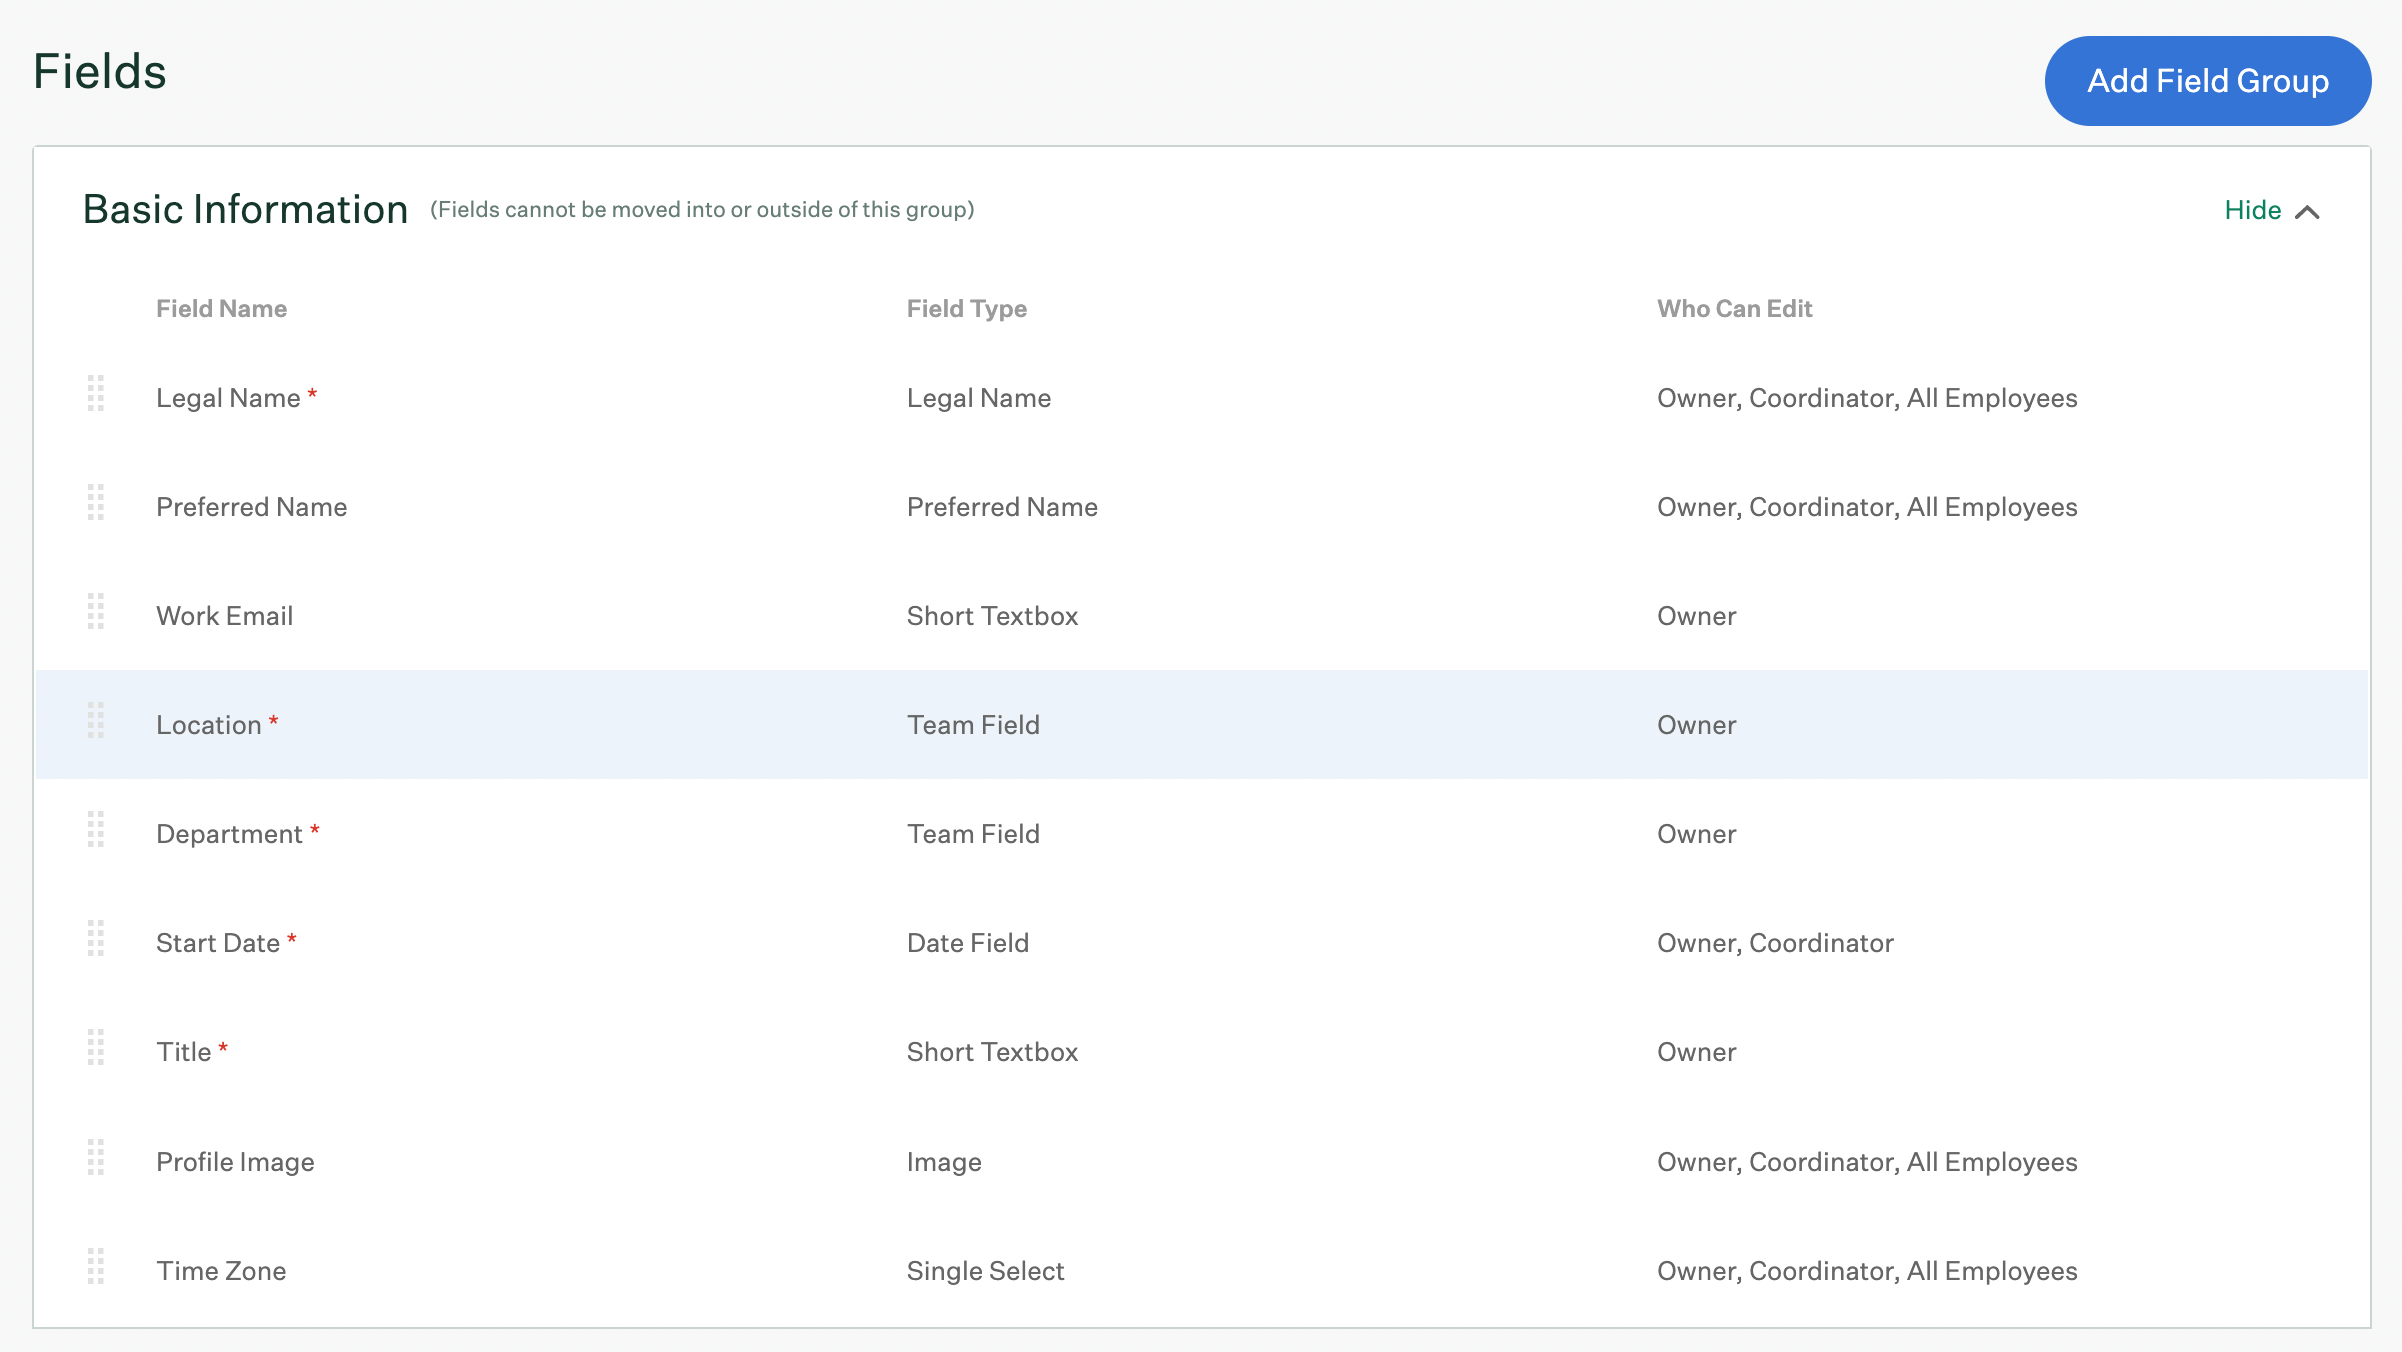The image size is (2402, 1352).
Task: Grab the drag handle for Legal Name row
Action: point(96,393)
